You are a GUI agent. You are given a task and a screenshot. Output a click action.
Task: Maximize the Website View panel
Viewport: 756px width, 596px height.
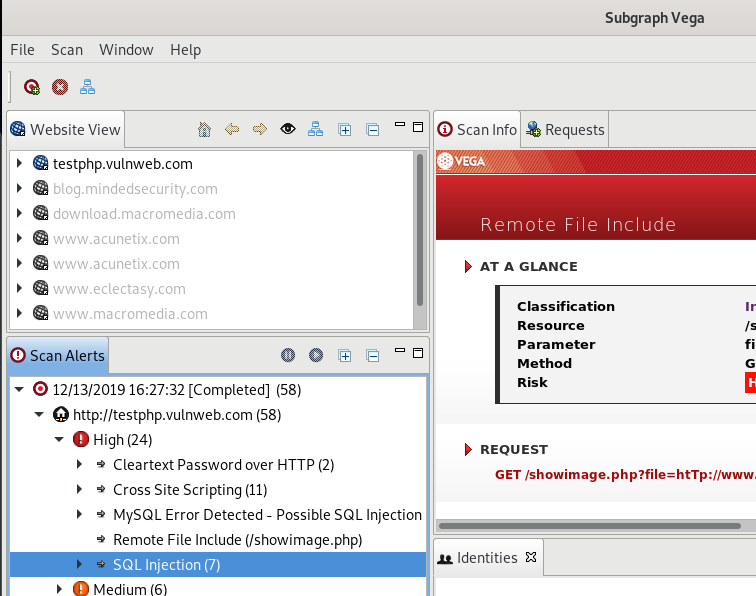coord(418,127)
